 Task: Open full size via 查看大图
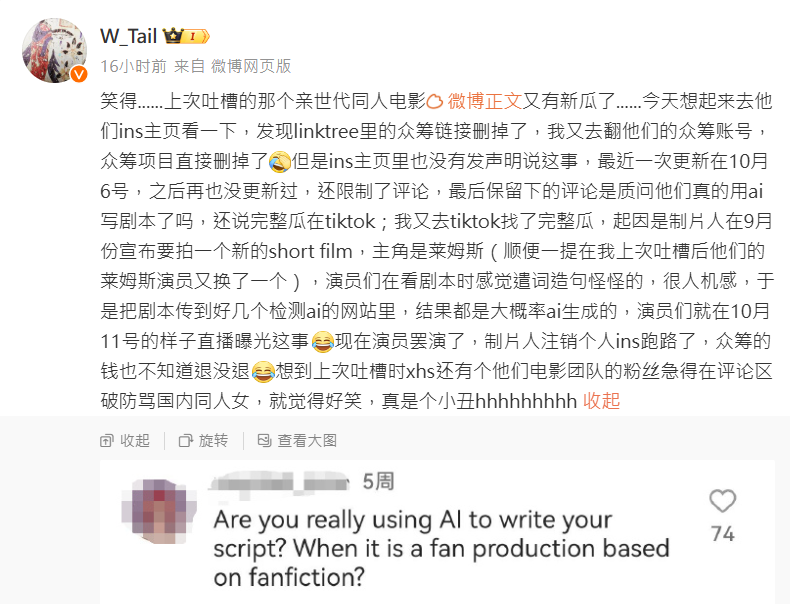(x=307, y=441)
